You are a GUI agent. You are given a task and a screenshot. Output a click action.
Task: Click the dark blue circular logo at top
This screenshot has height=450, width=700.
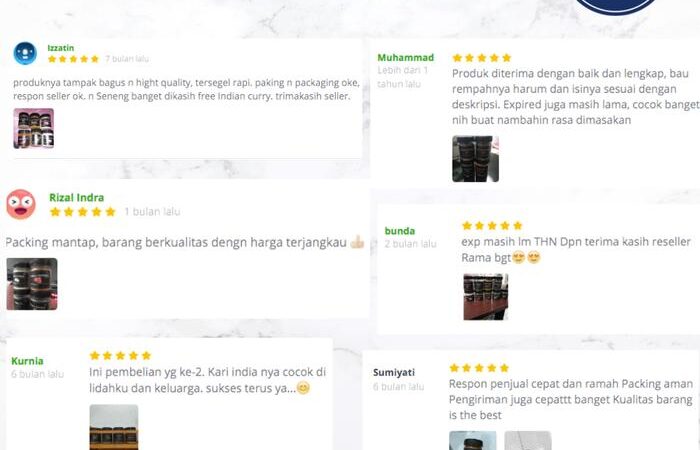[616, 5]
